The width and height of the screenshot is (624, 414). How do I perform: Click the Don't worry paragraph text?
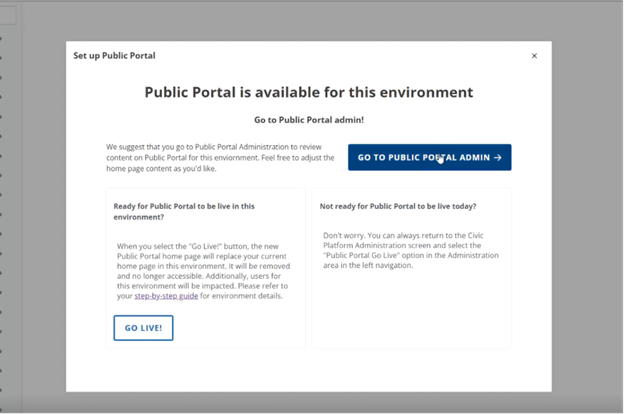(410, 250)
